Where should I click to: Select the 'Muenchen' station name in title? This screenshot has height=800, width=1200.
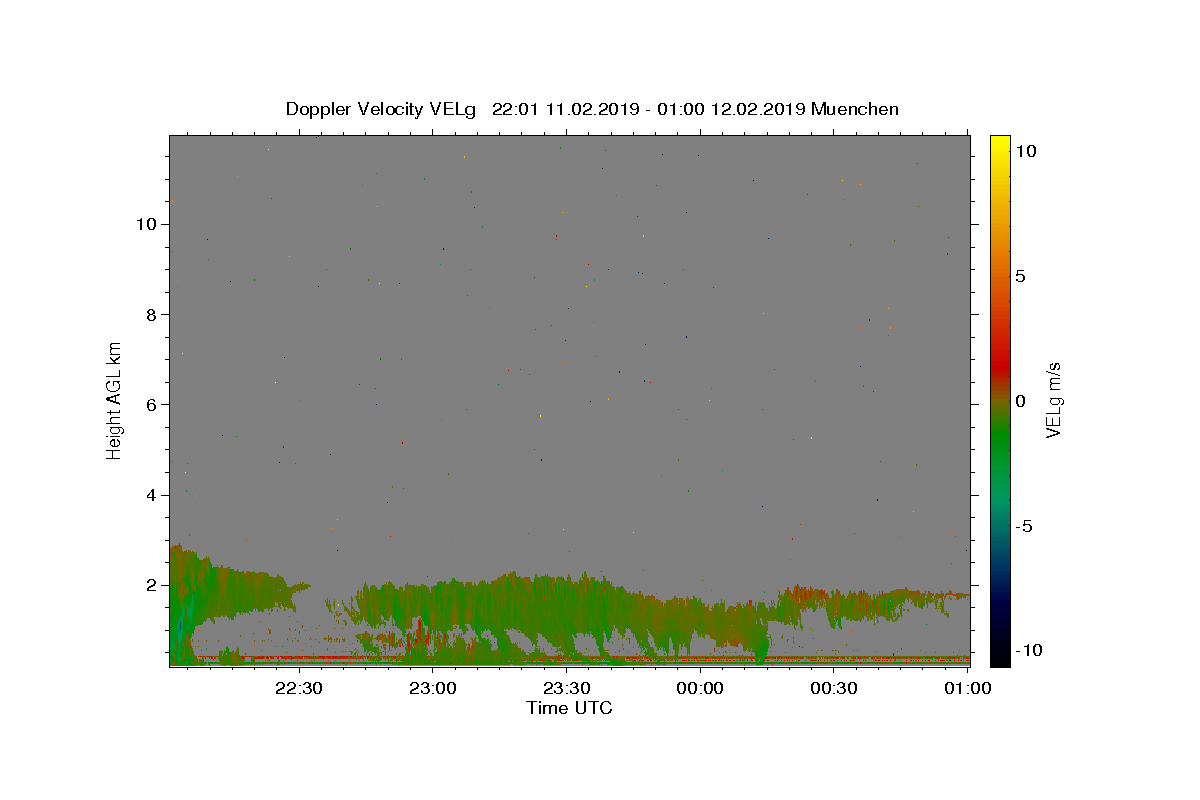click(855, 109)
